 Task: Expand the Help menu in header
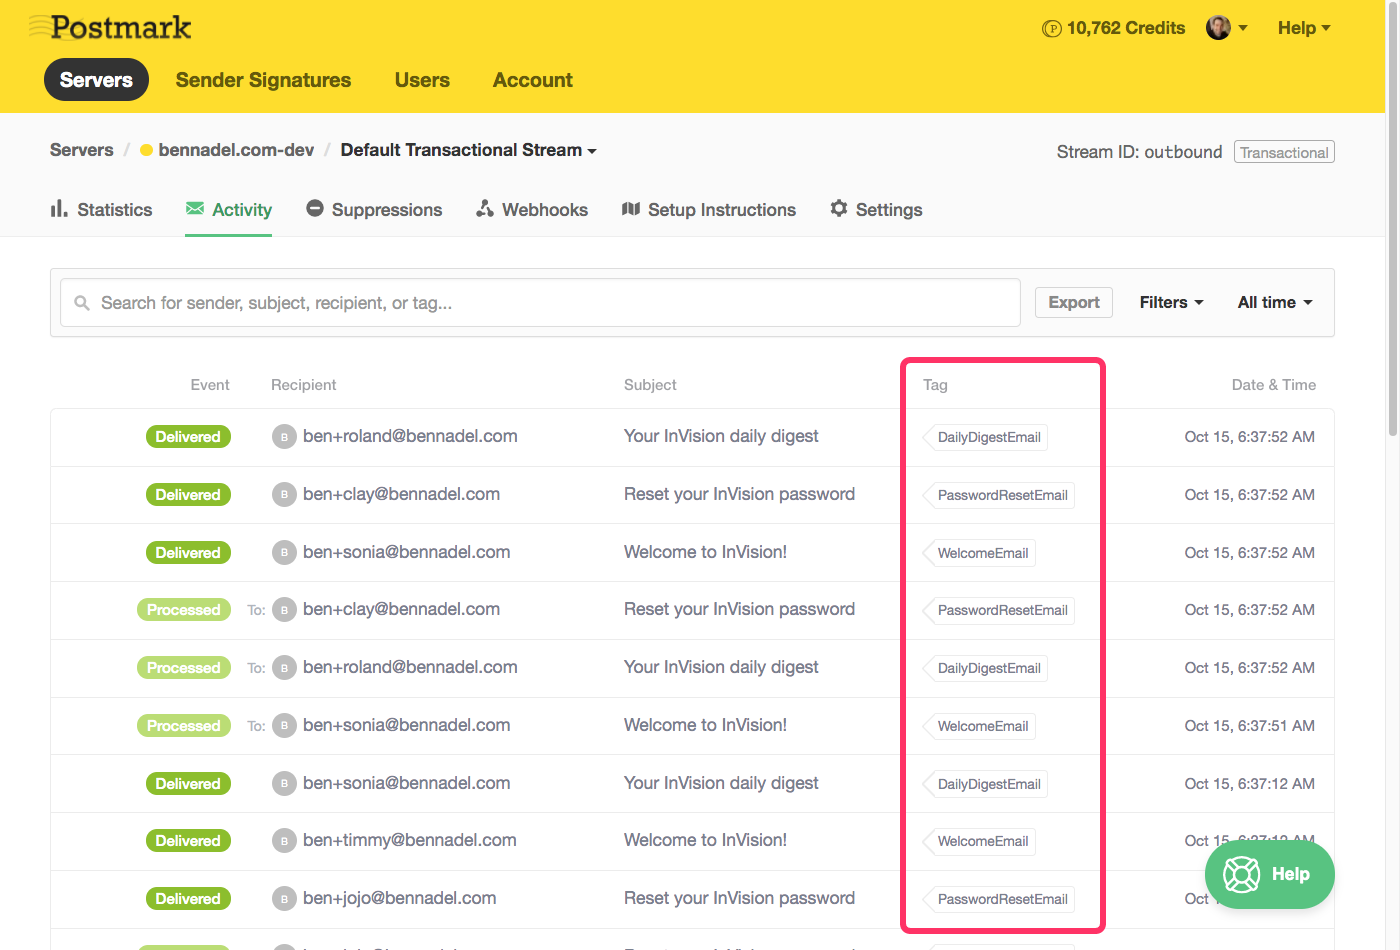(x=1303, y=28)
